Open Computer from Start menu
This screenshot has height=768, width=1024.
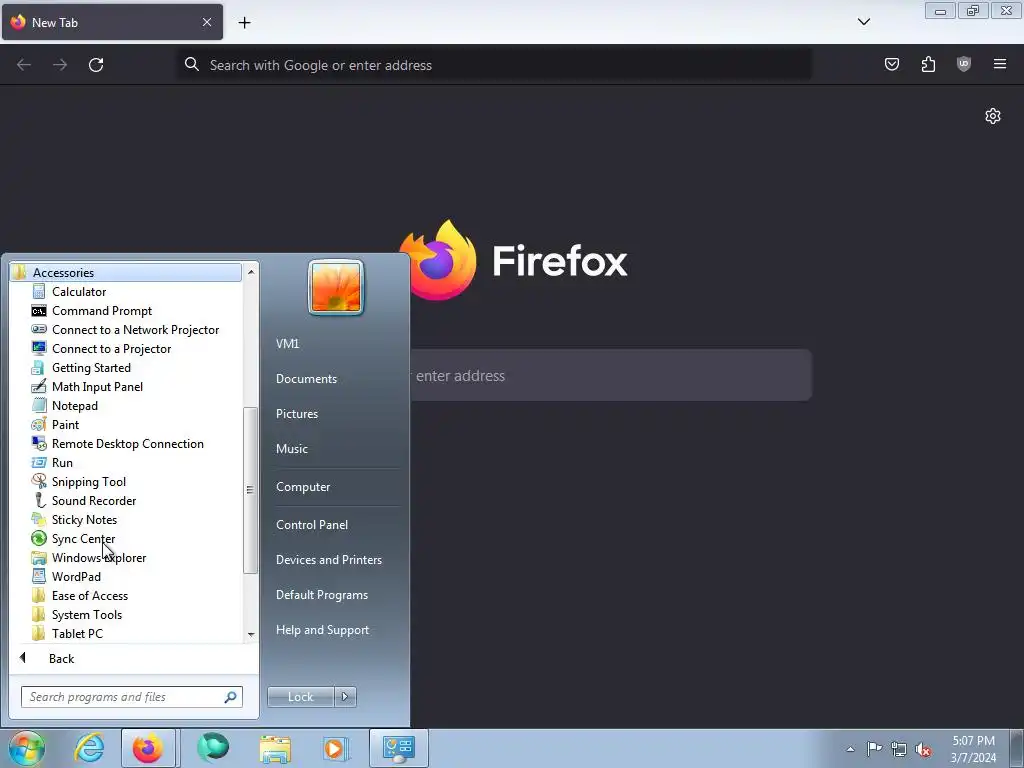[302, 487]
